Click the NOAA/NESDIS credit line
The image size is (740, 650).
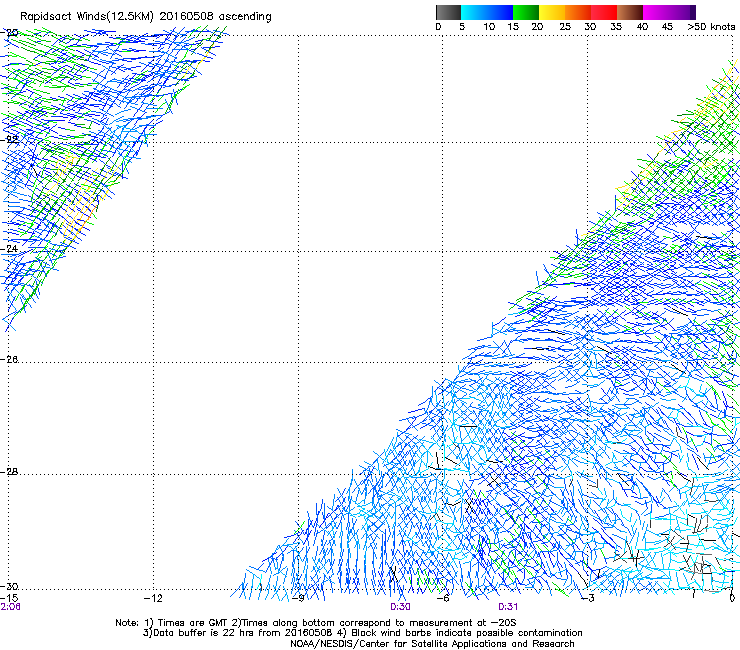tap(432, 644)
